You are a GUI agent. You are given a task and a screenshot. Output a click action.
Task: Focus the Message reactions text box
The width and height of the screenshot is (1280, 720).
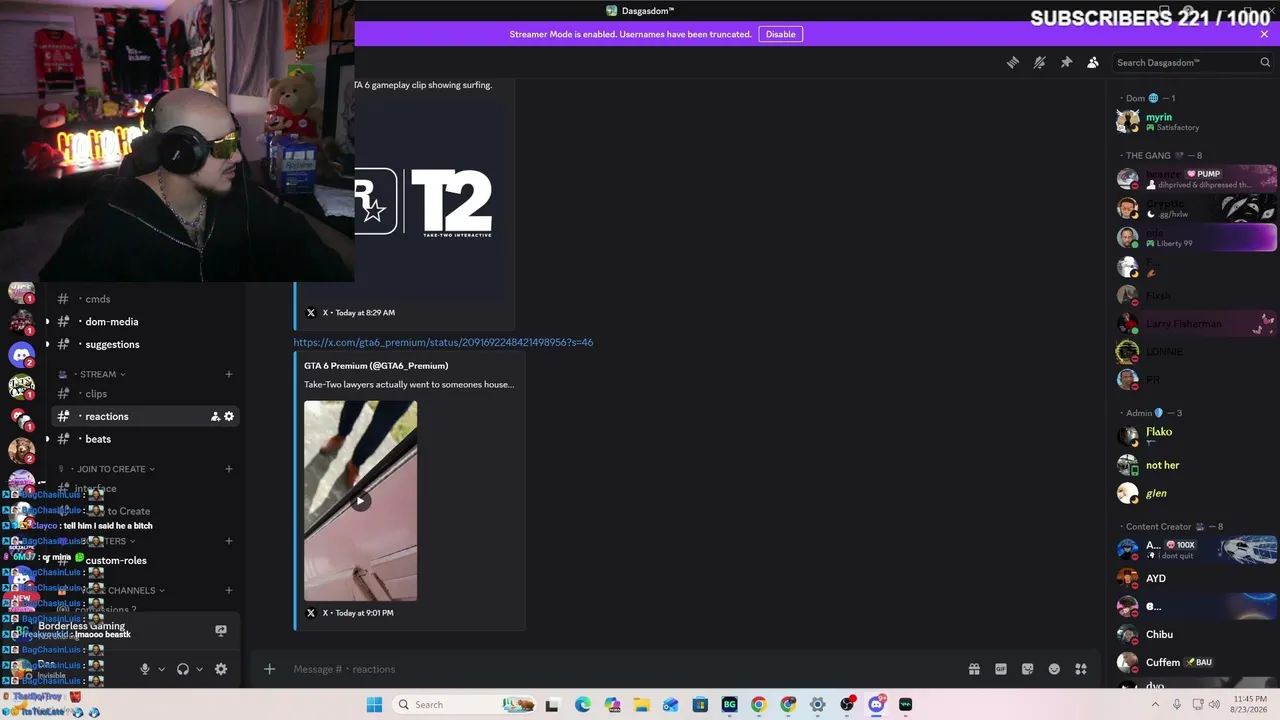click(x=620, y=669)
